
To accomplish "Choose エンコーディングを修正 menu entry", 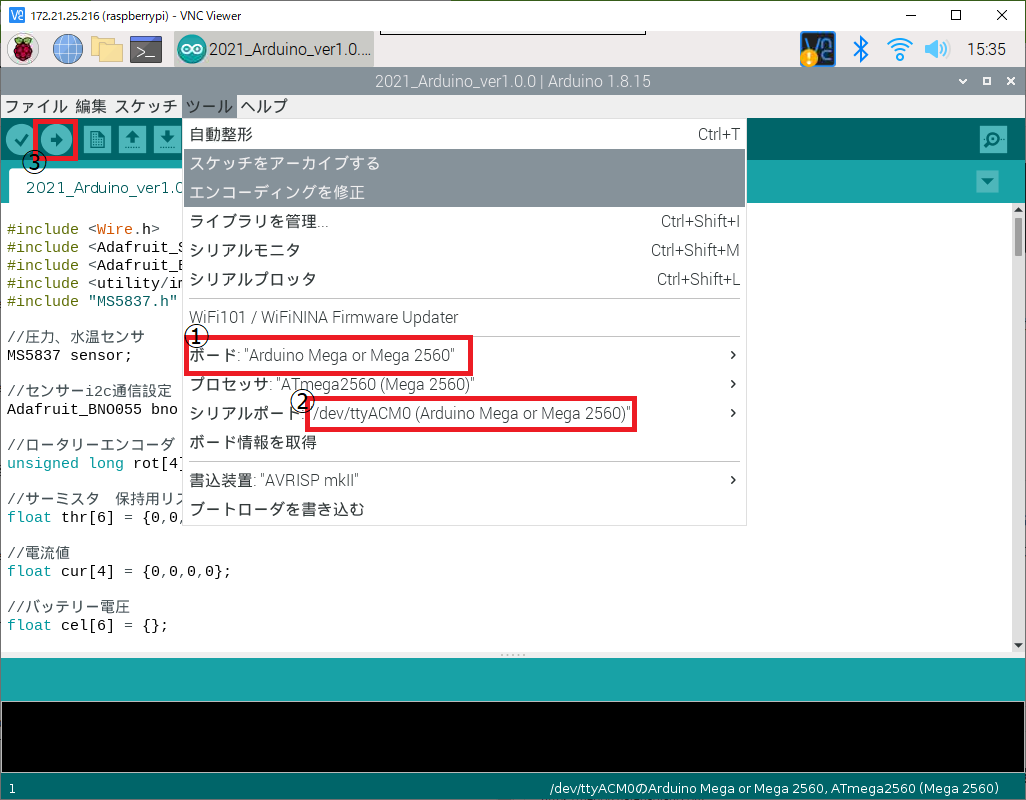I will [x=465, y=192].
